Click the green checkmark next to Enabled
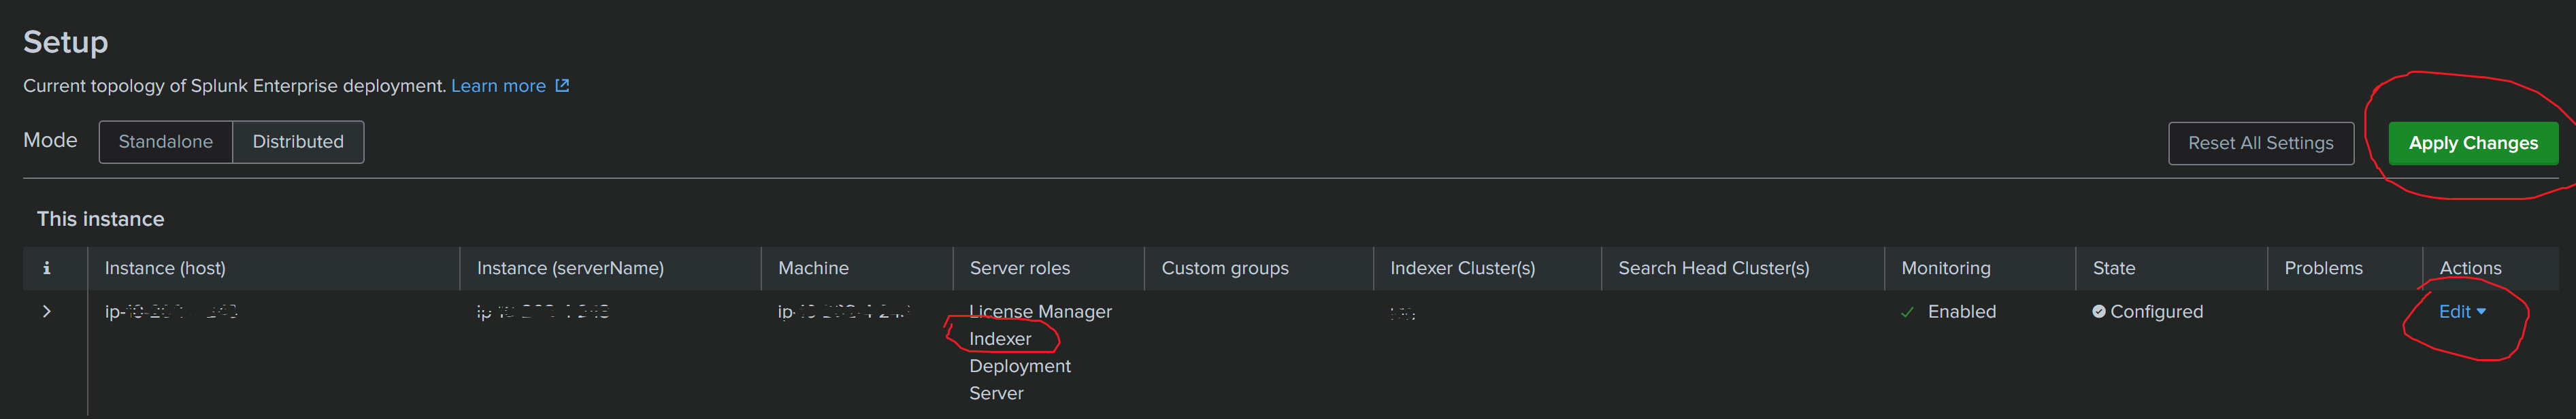2576x419 pixels. click(x=1906, y=311)
